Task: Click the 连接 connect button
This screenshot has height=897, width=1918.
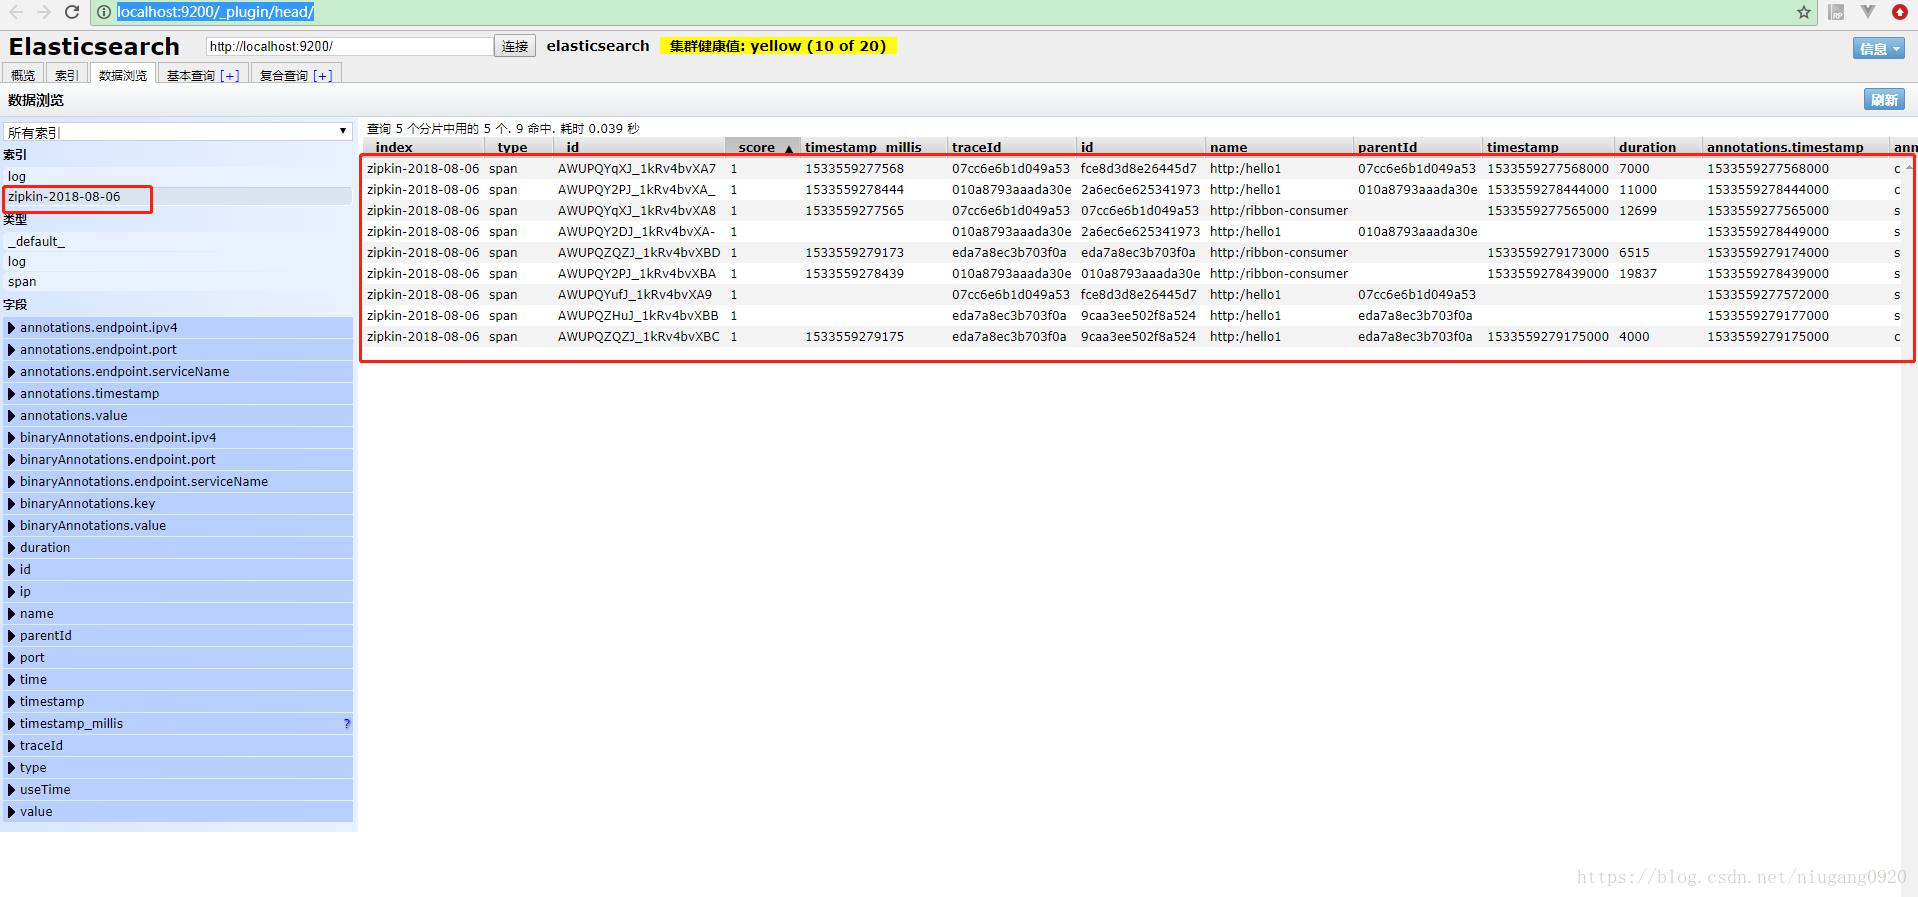Action: 515,46
